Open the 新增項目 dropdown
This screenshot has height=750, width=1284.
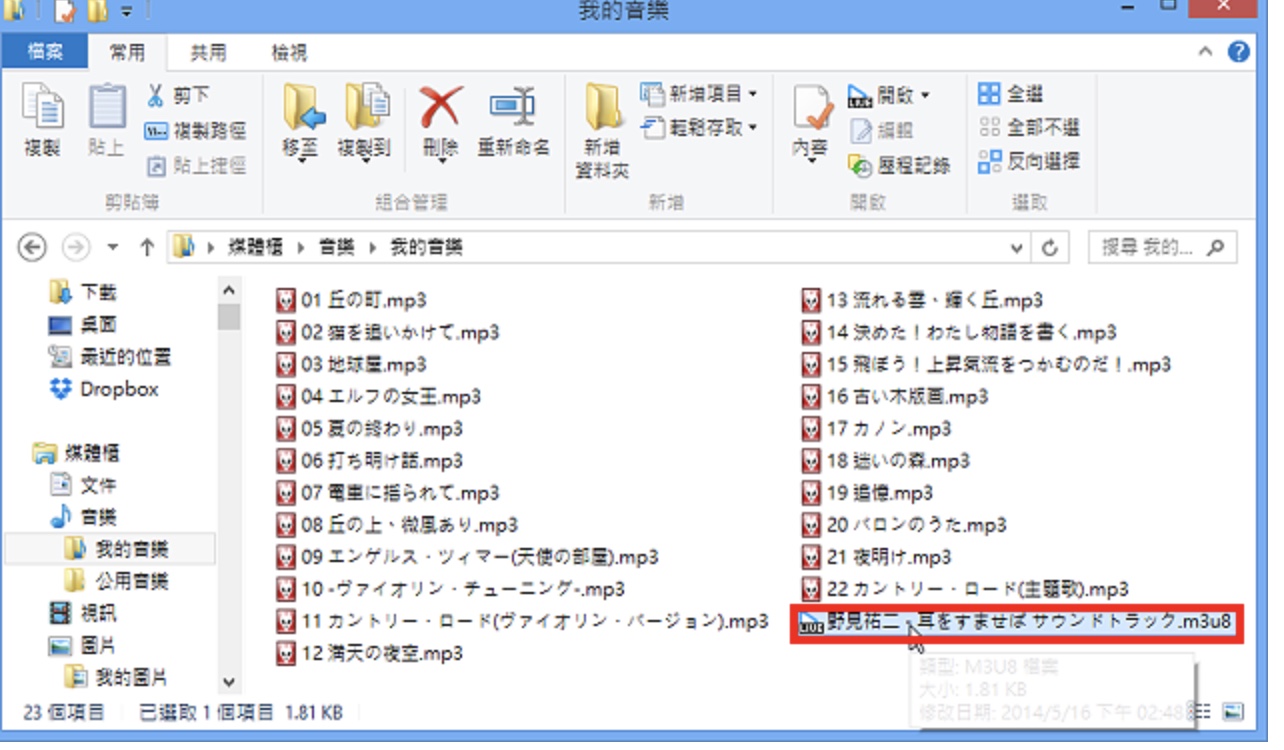pos(699,94)
